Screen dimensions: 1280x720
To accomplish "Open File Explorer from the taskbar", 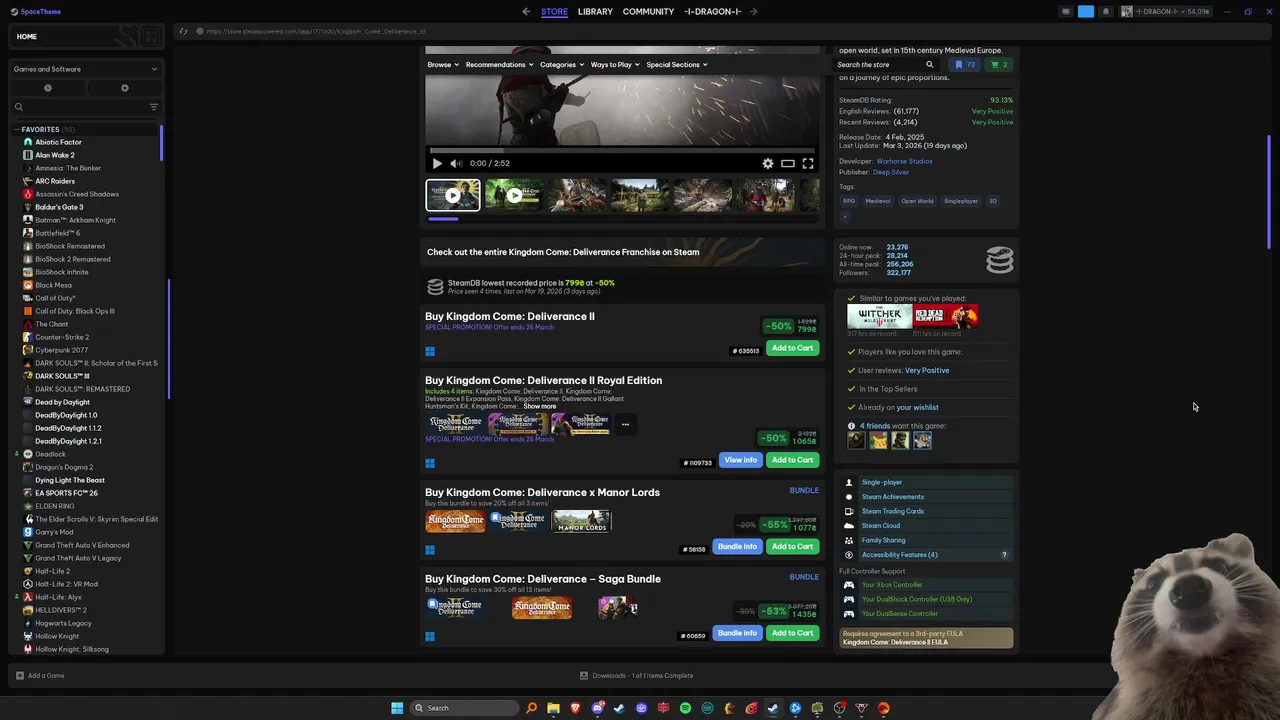I will (553, 708).
